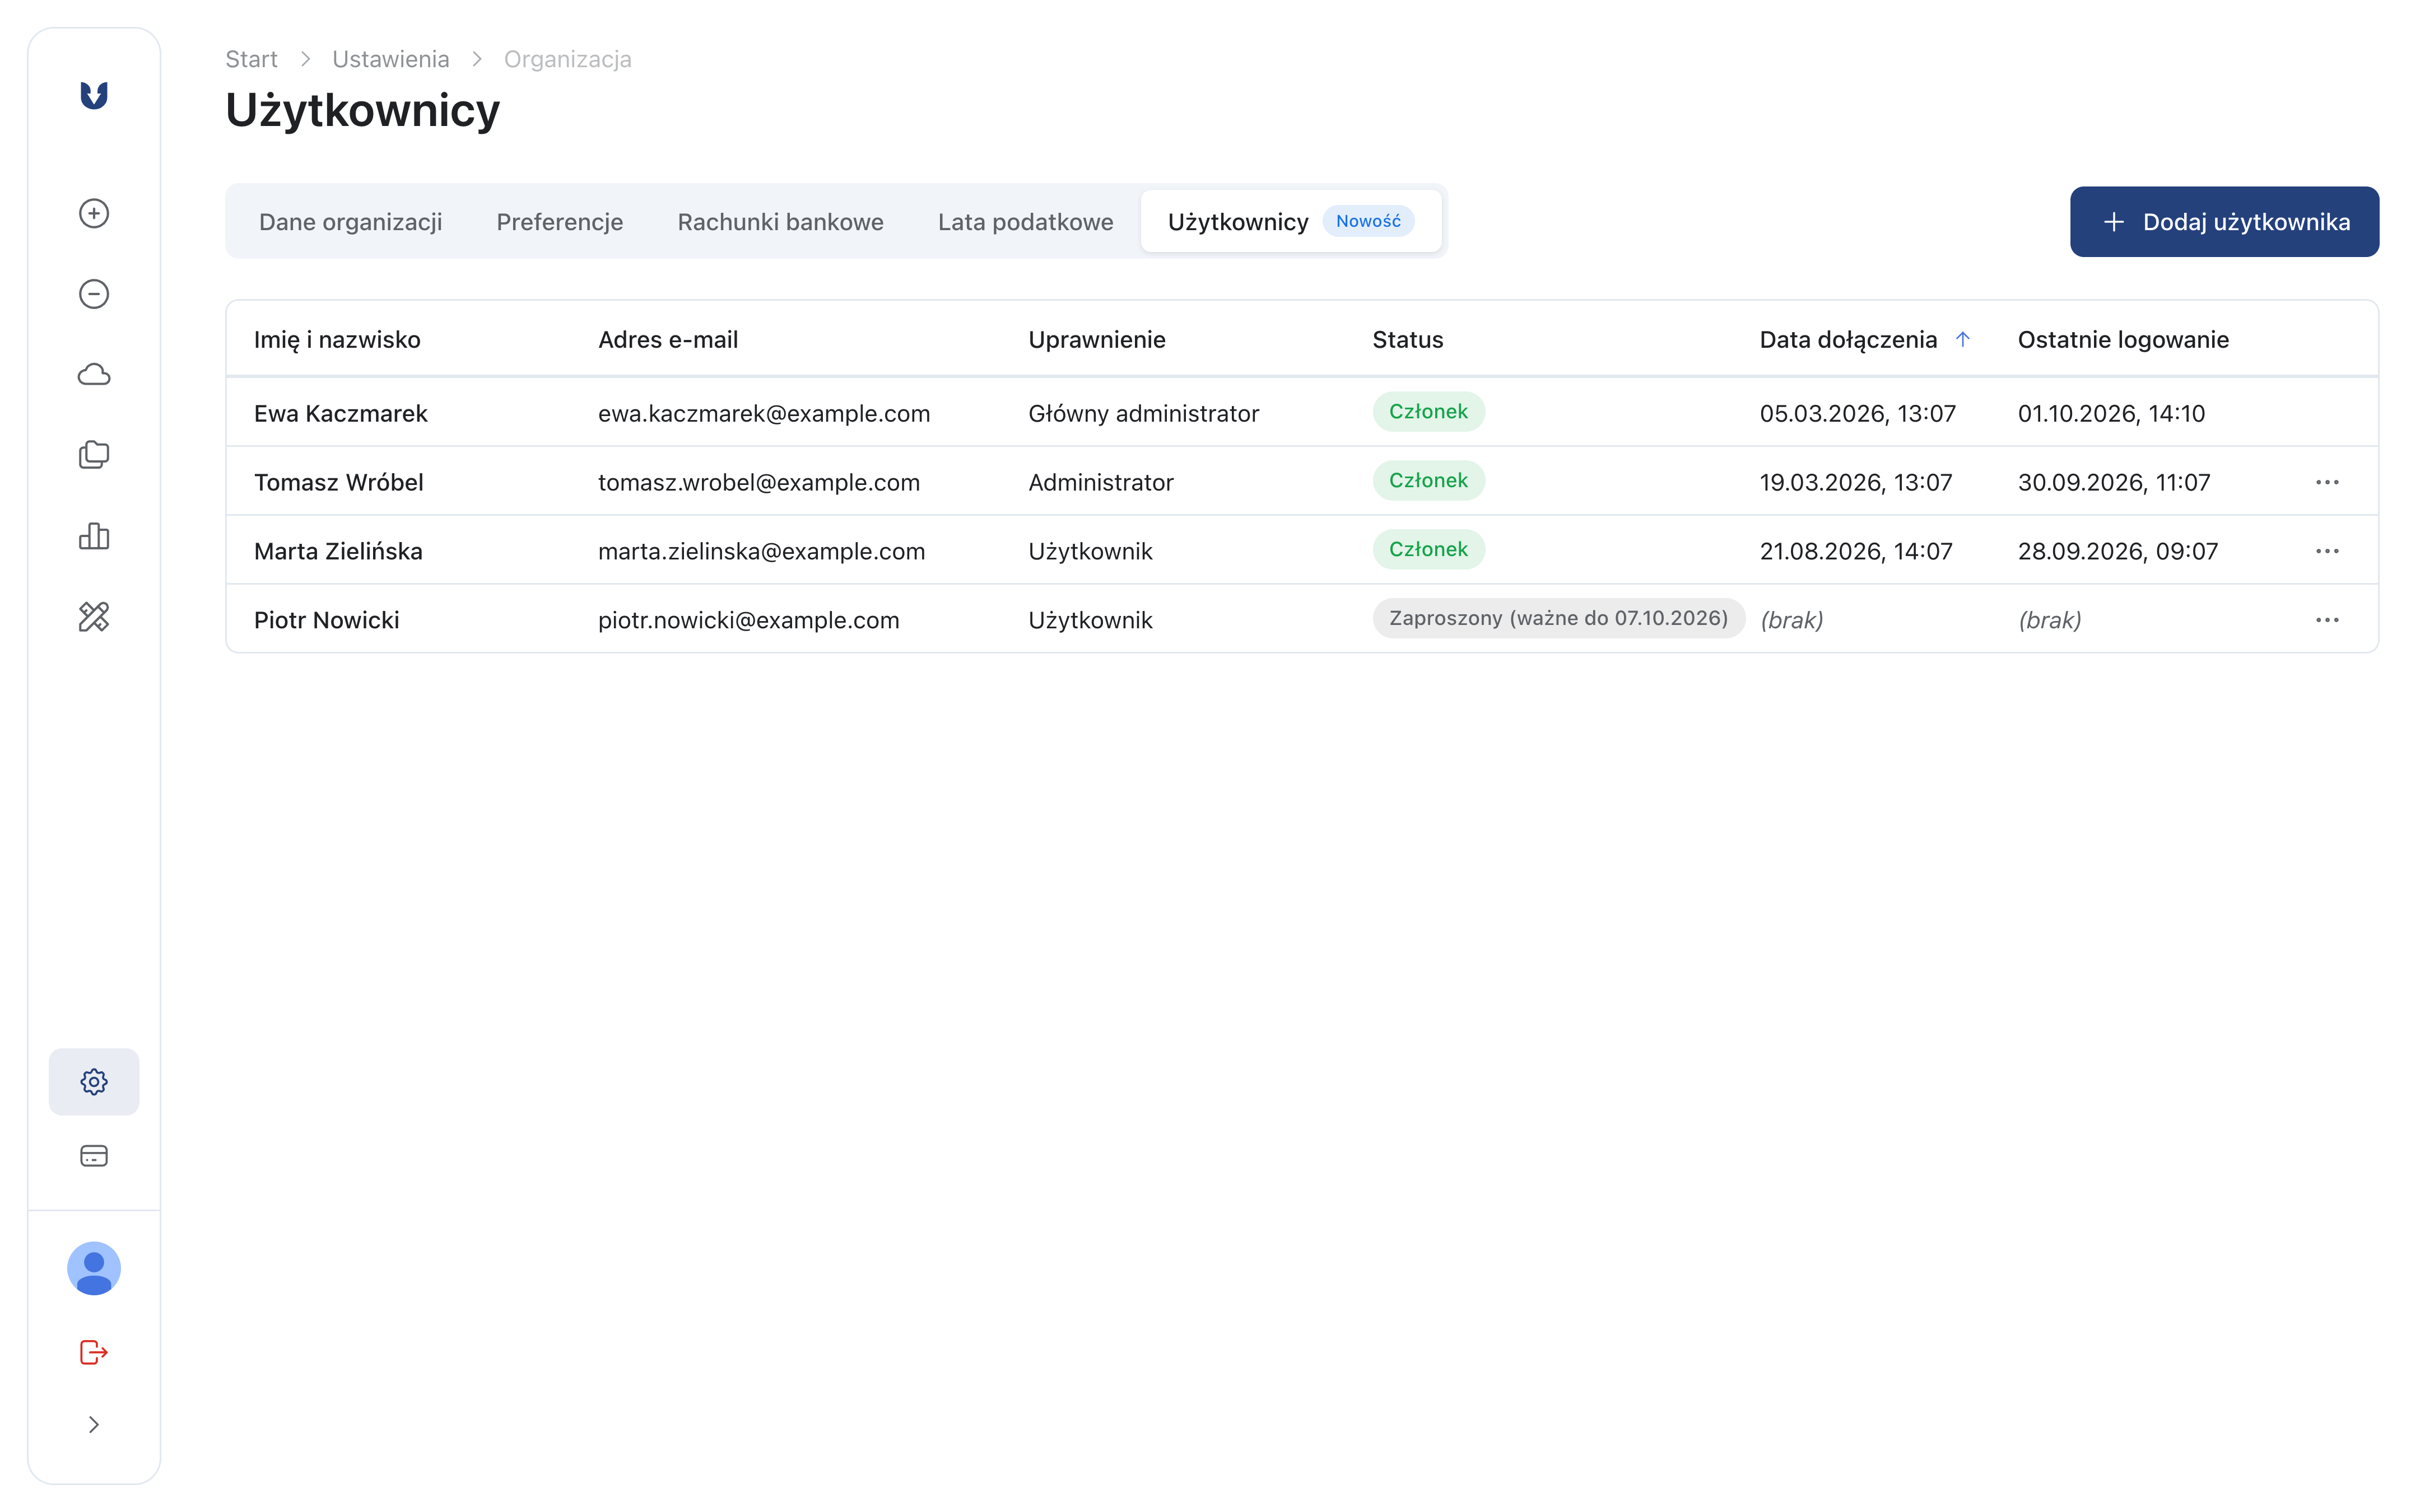Open the more options menu for Tomasz Wróbel
The image size is (2420, 1512).
(x=2327, y=483)
